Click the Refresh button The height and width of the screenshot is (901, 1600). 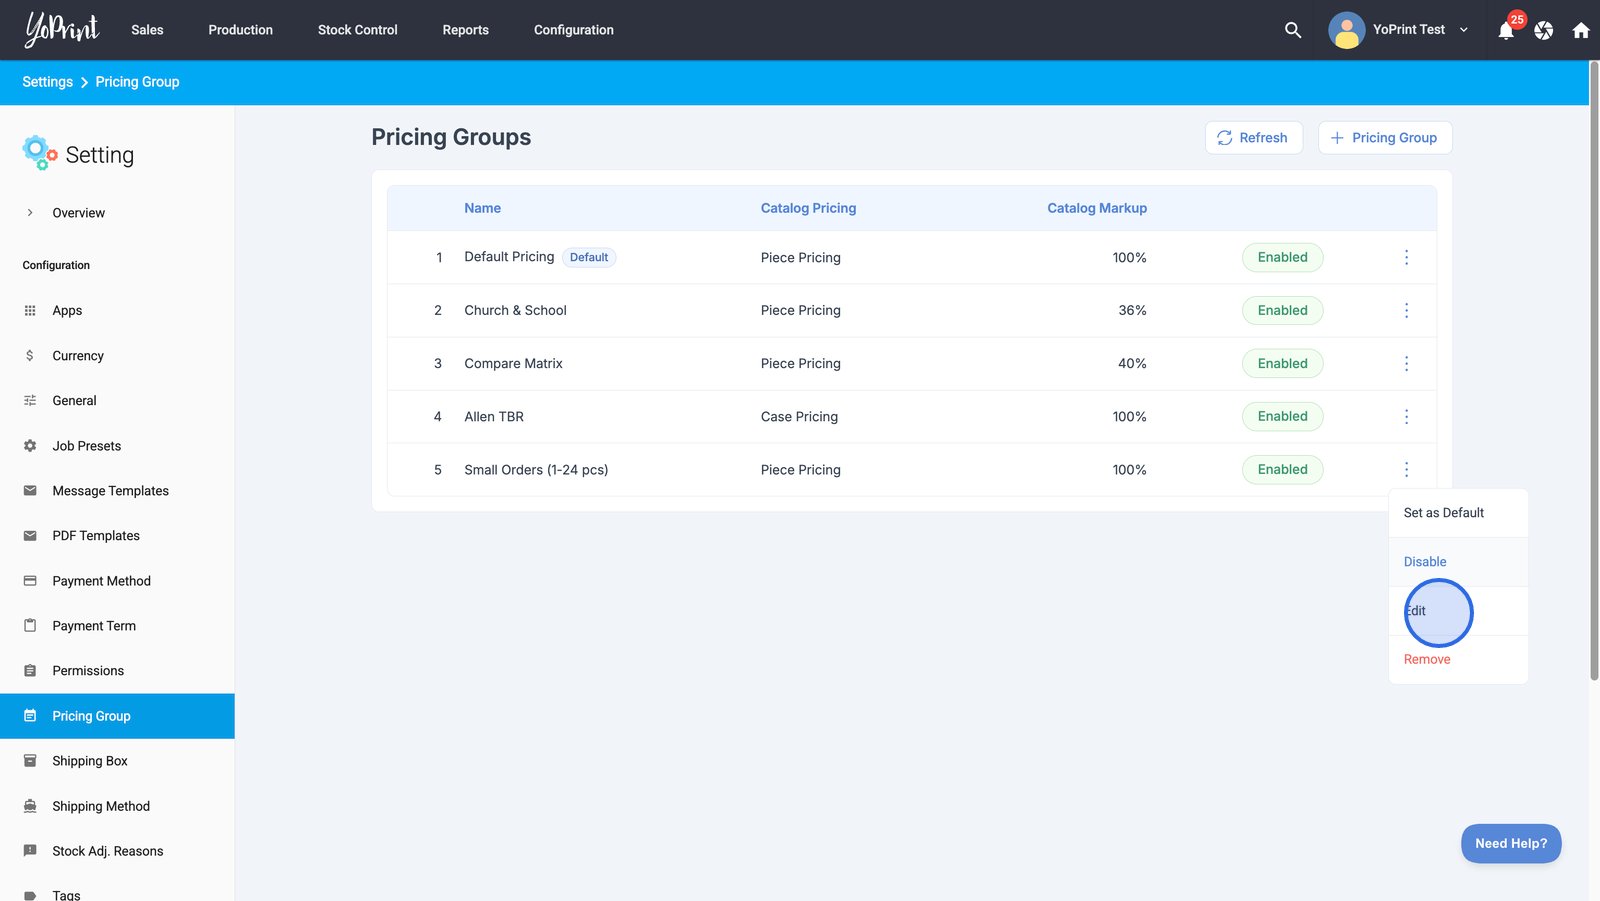(x=1253, y=138)
